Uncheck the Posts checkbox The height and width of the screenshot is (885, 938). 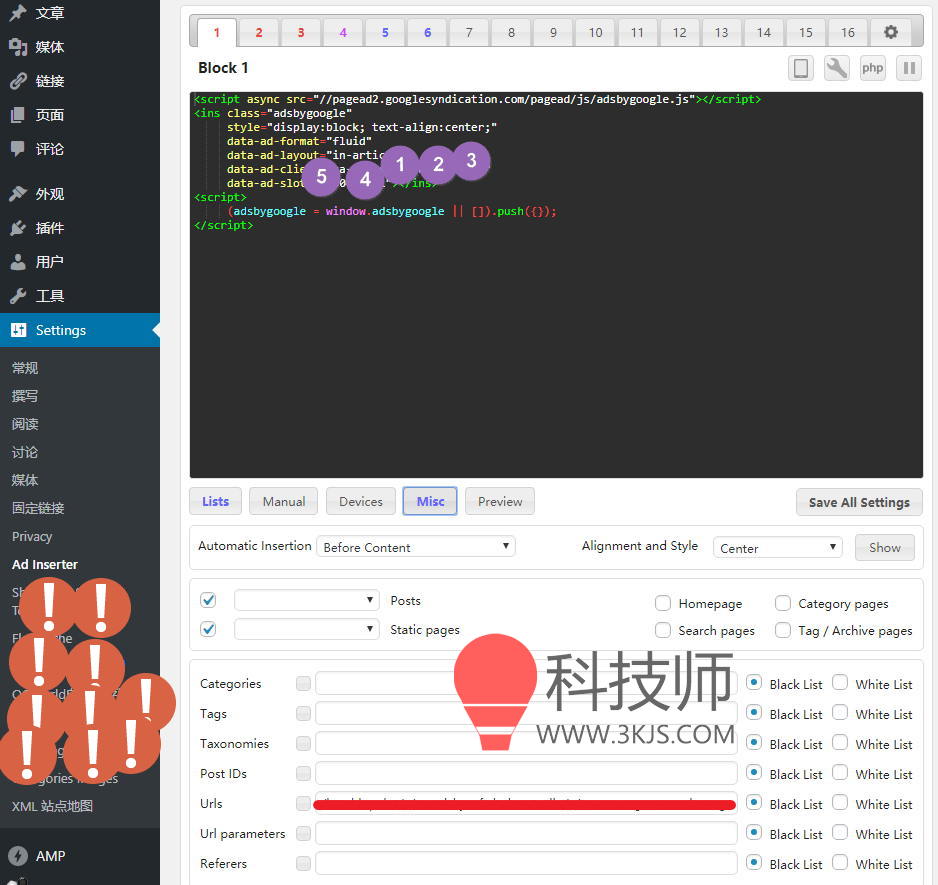coord(208,600)
